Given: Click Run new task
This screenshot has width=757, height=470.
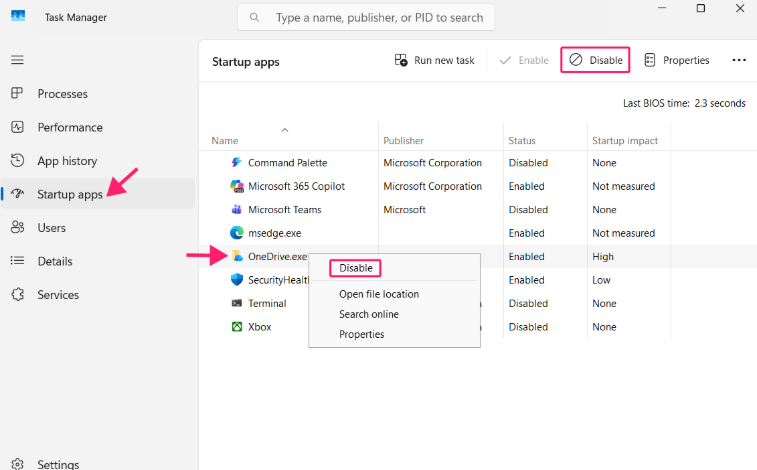Looking at the screenshot, I should point(435,60).
